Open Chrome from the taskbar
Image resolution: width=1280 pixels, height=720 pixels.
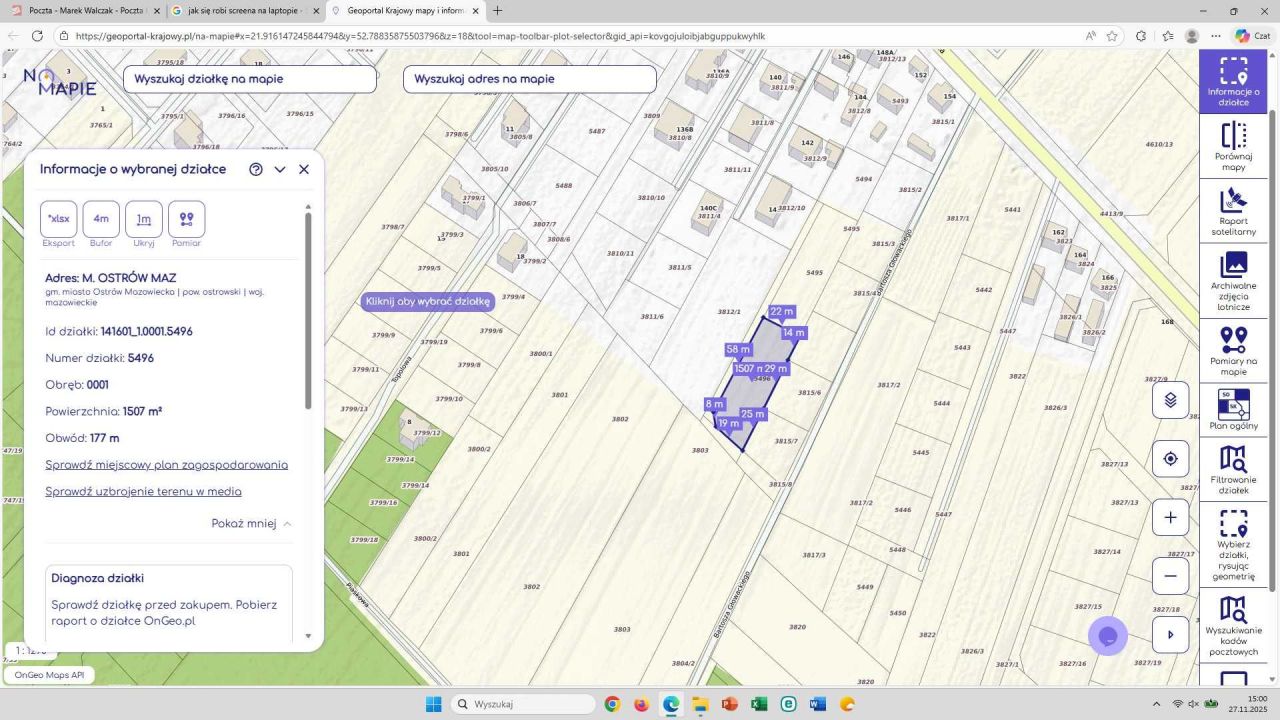(x=612, y=704)
